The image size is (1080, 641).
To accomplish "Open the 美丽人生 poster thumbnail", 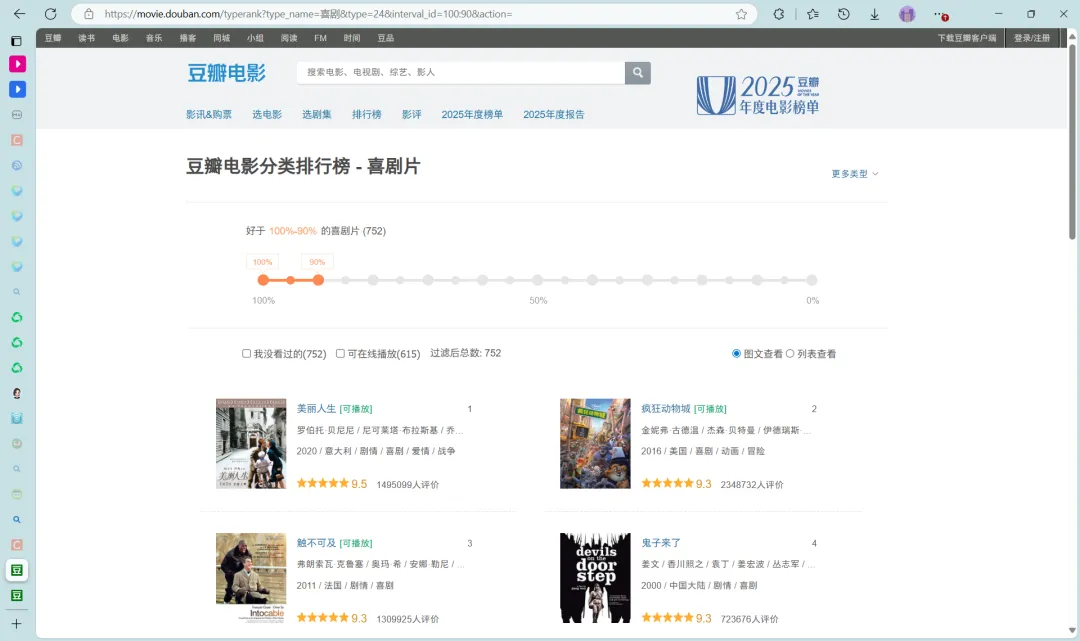I will 251,443.
